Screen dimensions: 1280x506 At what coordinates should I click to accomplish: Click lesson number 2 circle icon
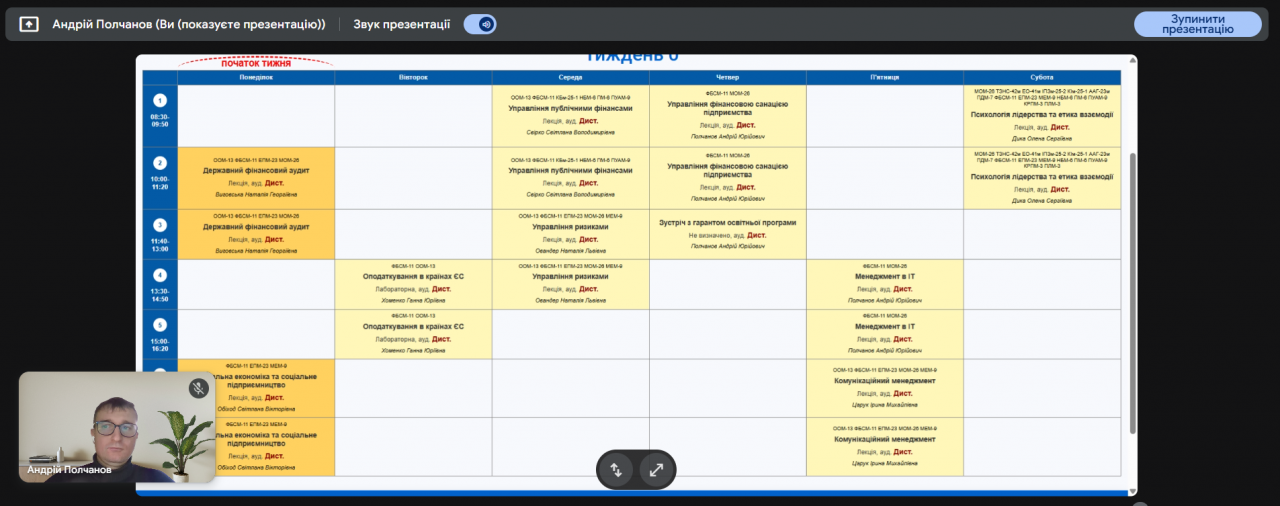click(160, 163)
